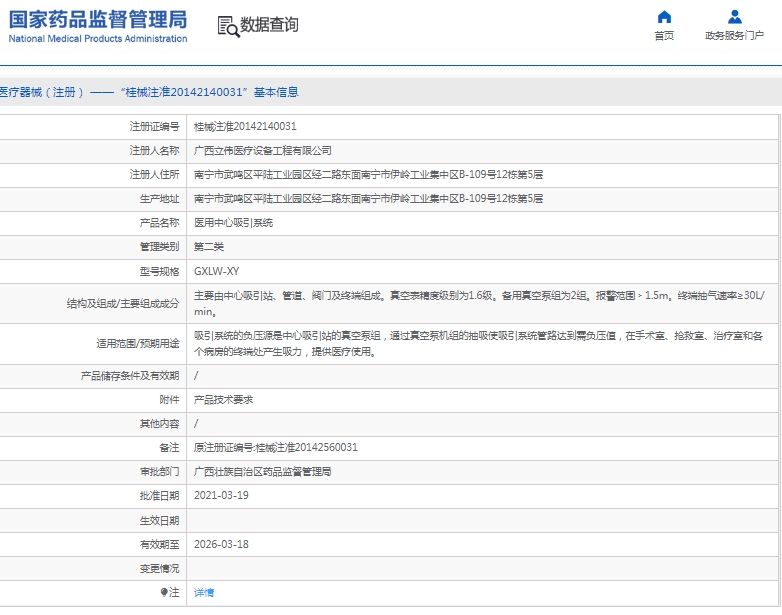Click the 产品技术要求 attachment text

click(223, 399)
